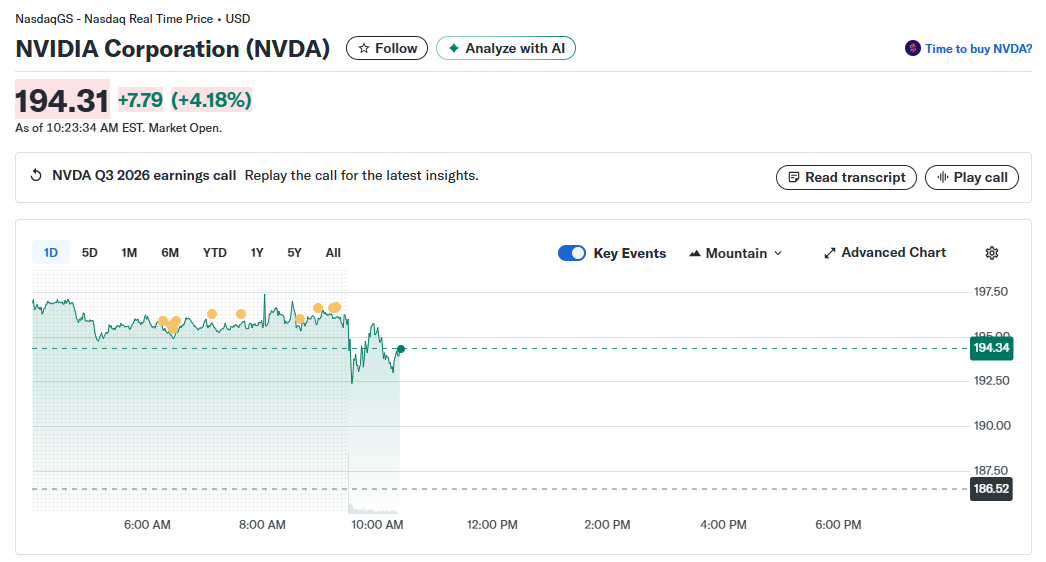Click the sparkle icon in Analyze with AI
The height and width of the screenshot is (562, 1046).
coord(454,48)
